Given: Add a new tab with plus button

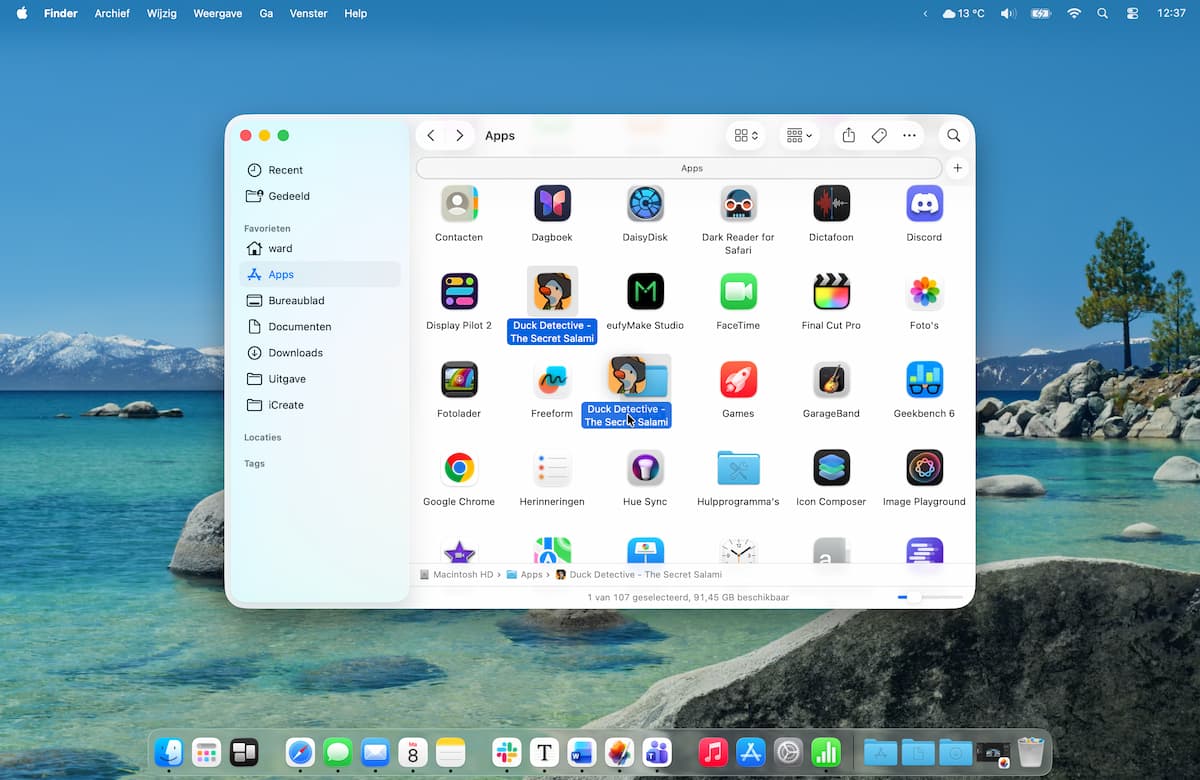Looking at the screenshot, I should [x=957, y=168].
